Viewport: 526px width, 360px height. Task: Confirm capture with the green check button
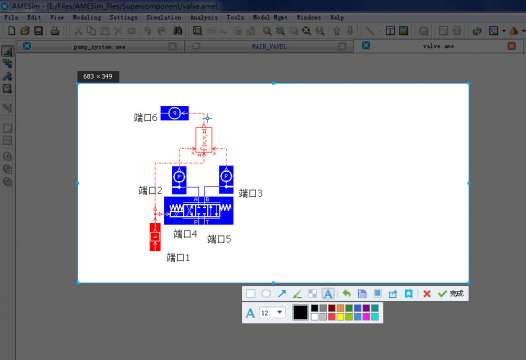click(451, 294)
